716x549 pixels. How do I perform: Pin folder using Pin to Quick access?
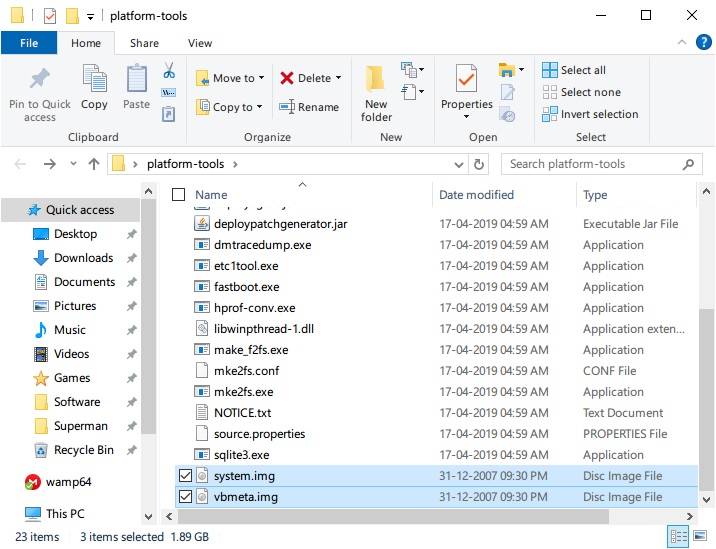40,95
